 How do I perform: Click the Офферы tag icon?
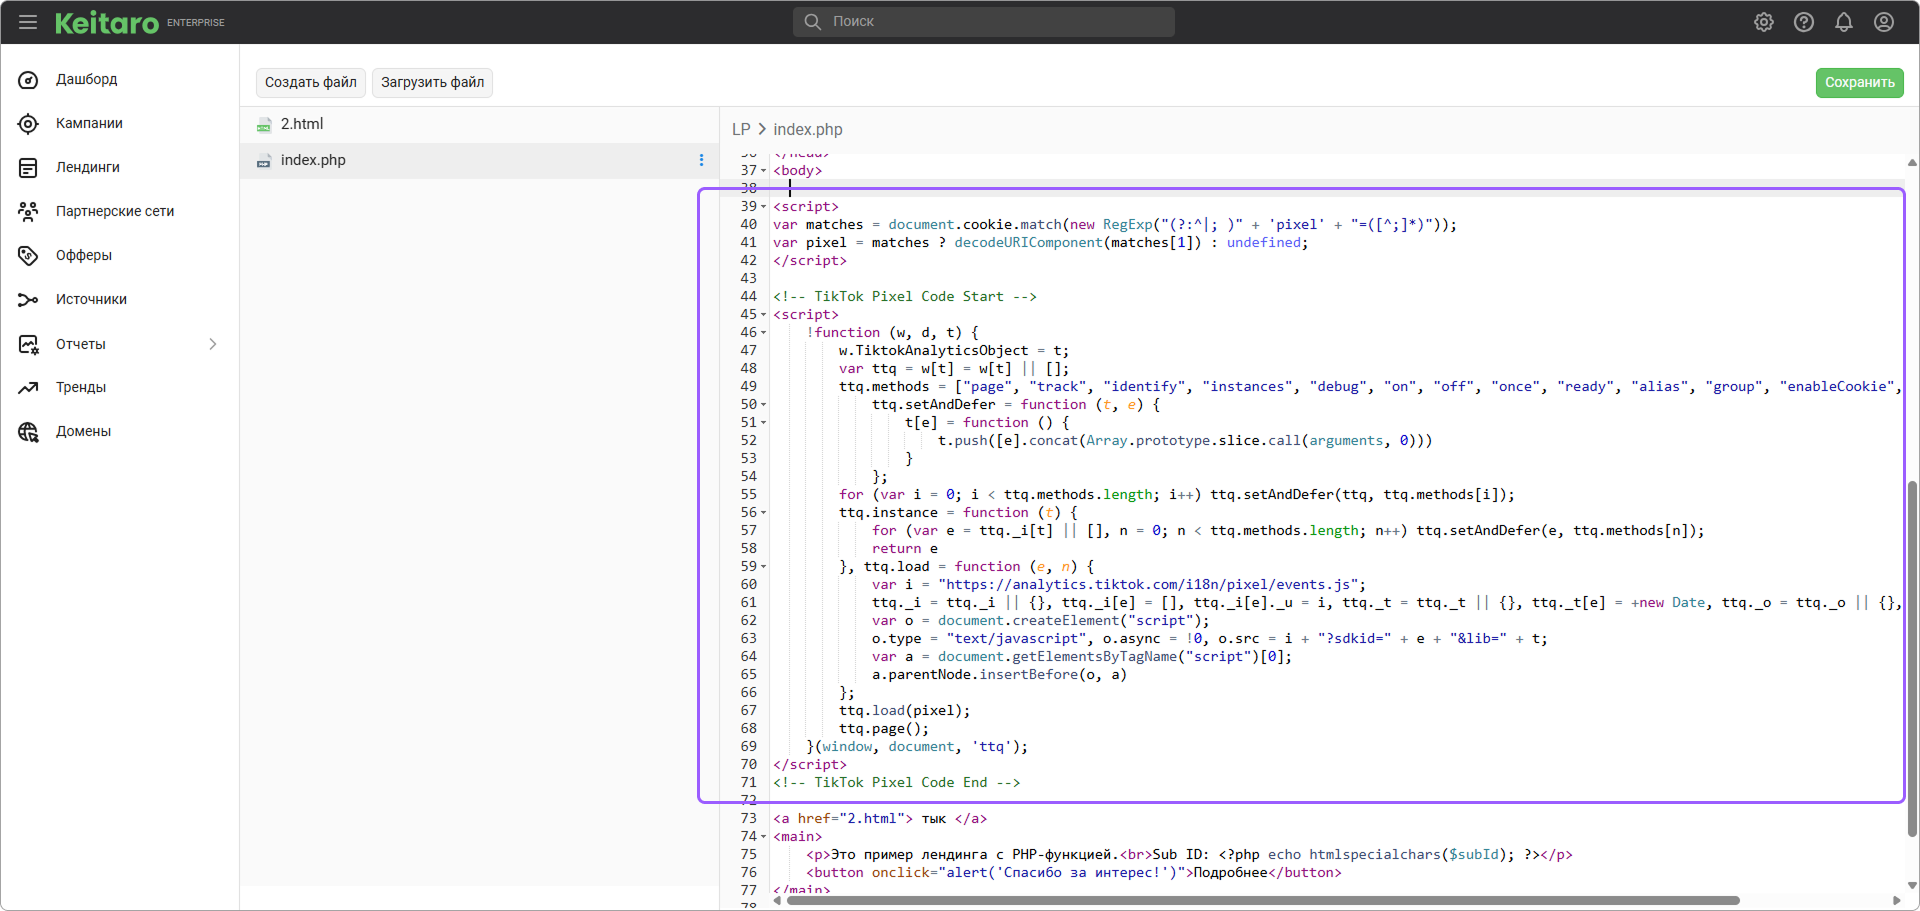coord(28,256)
